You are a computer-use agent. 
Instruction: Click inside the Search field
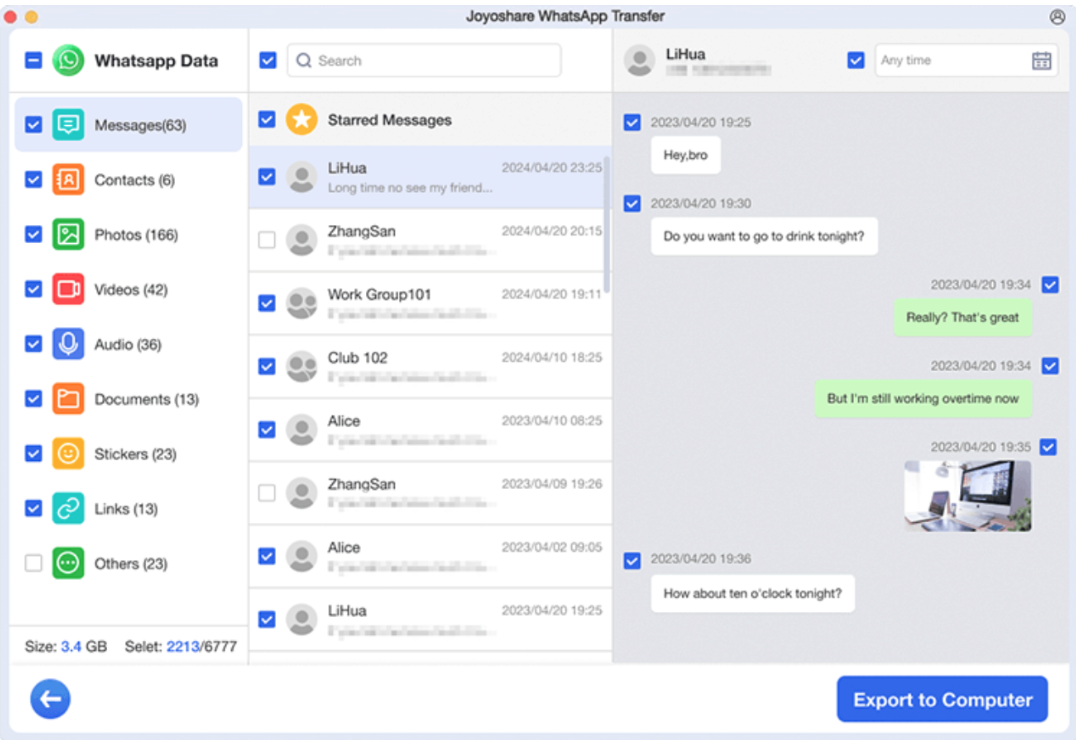[x=423, y=60]
